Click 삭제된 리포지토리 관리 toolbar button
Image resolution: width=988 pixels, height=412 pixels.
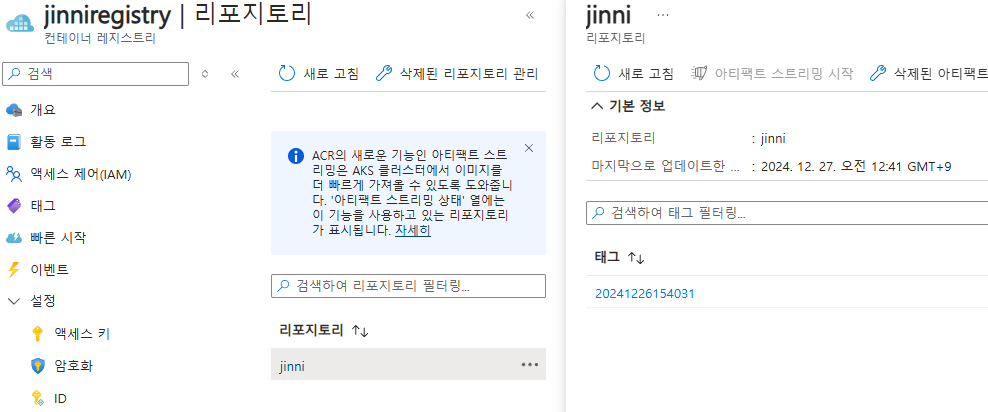[x=457, y=74]
